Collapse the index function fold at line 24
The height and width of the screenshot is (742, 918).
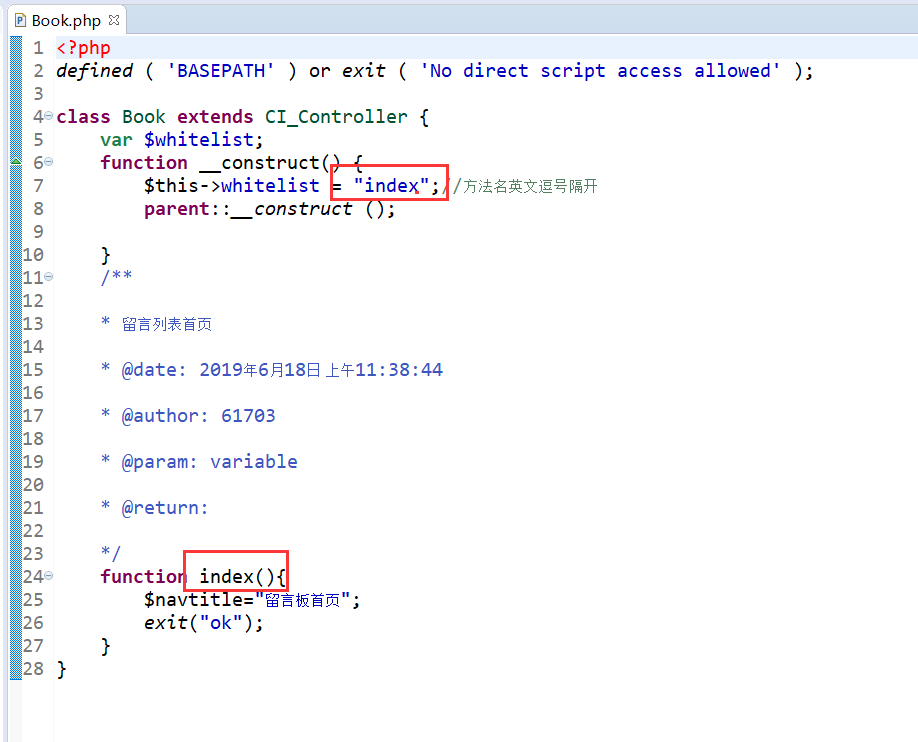pos(49,577)
